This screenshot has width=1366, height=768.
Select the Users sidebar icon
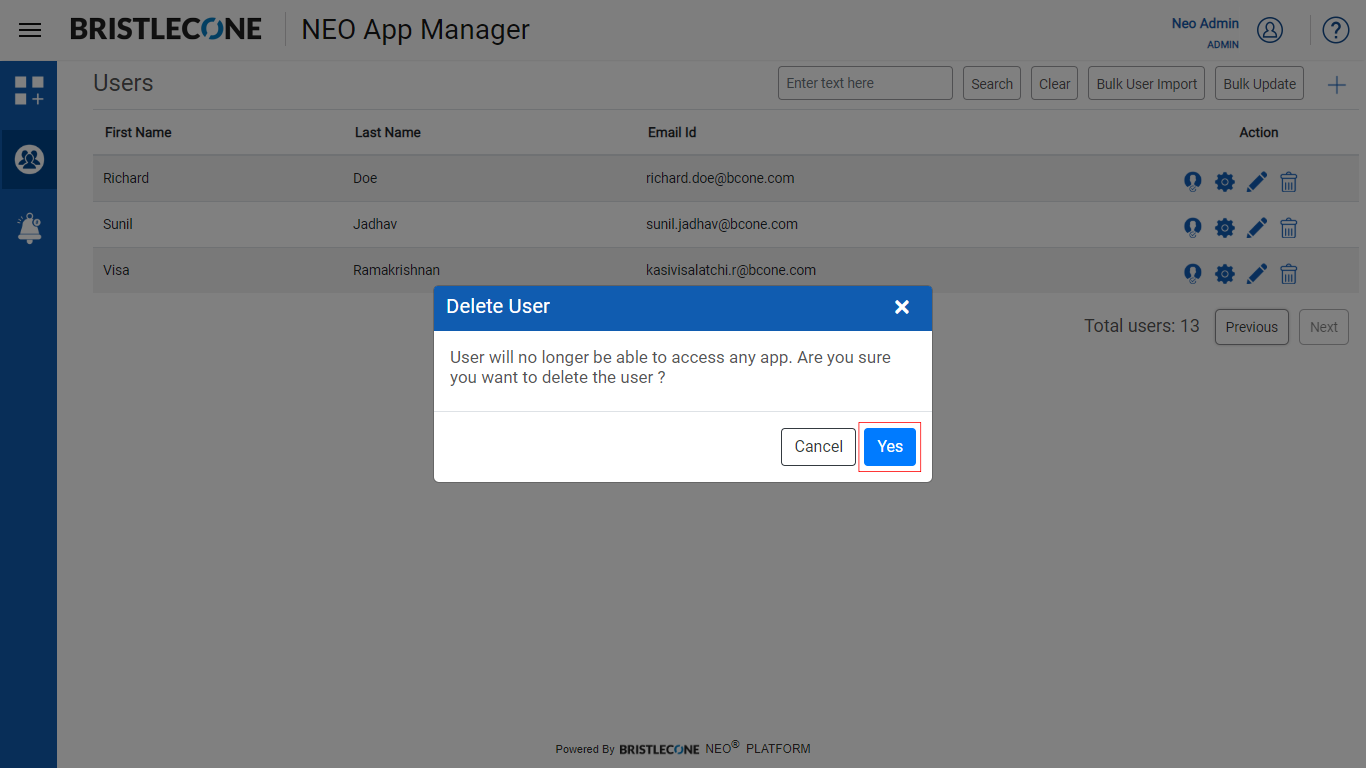[x=29, y=159]
